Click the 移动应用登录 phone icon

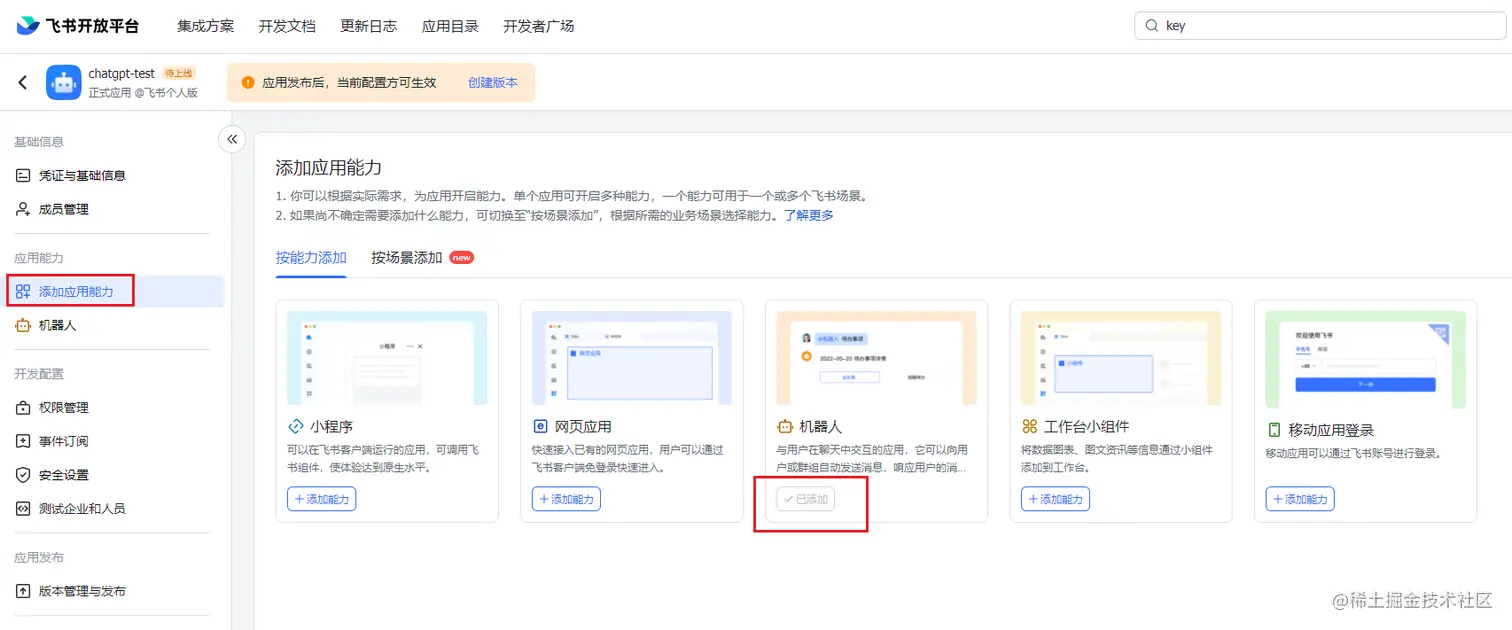(1274, 430)
